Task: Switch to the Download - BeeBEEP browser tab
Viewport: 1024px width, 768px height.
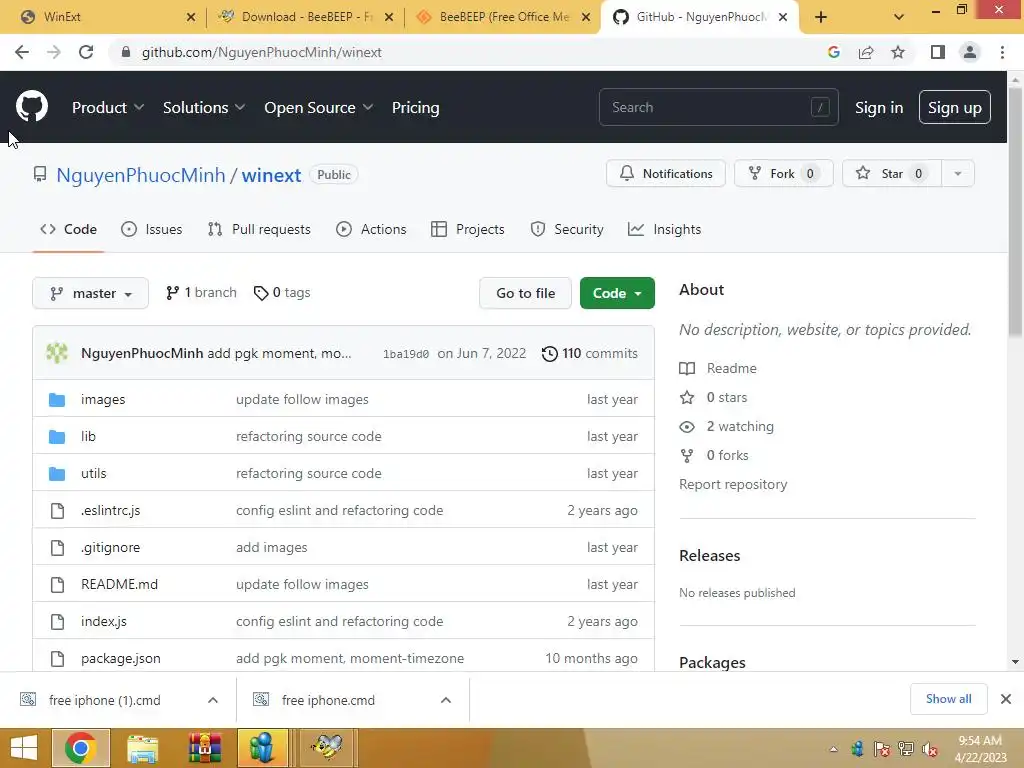Action: coord(305,17)
